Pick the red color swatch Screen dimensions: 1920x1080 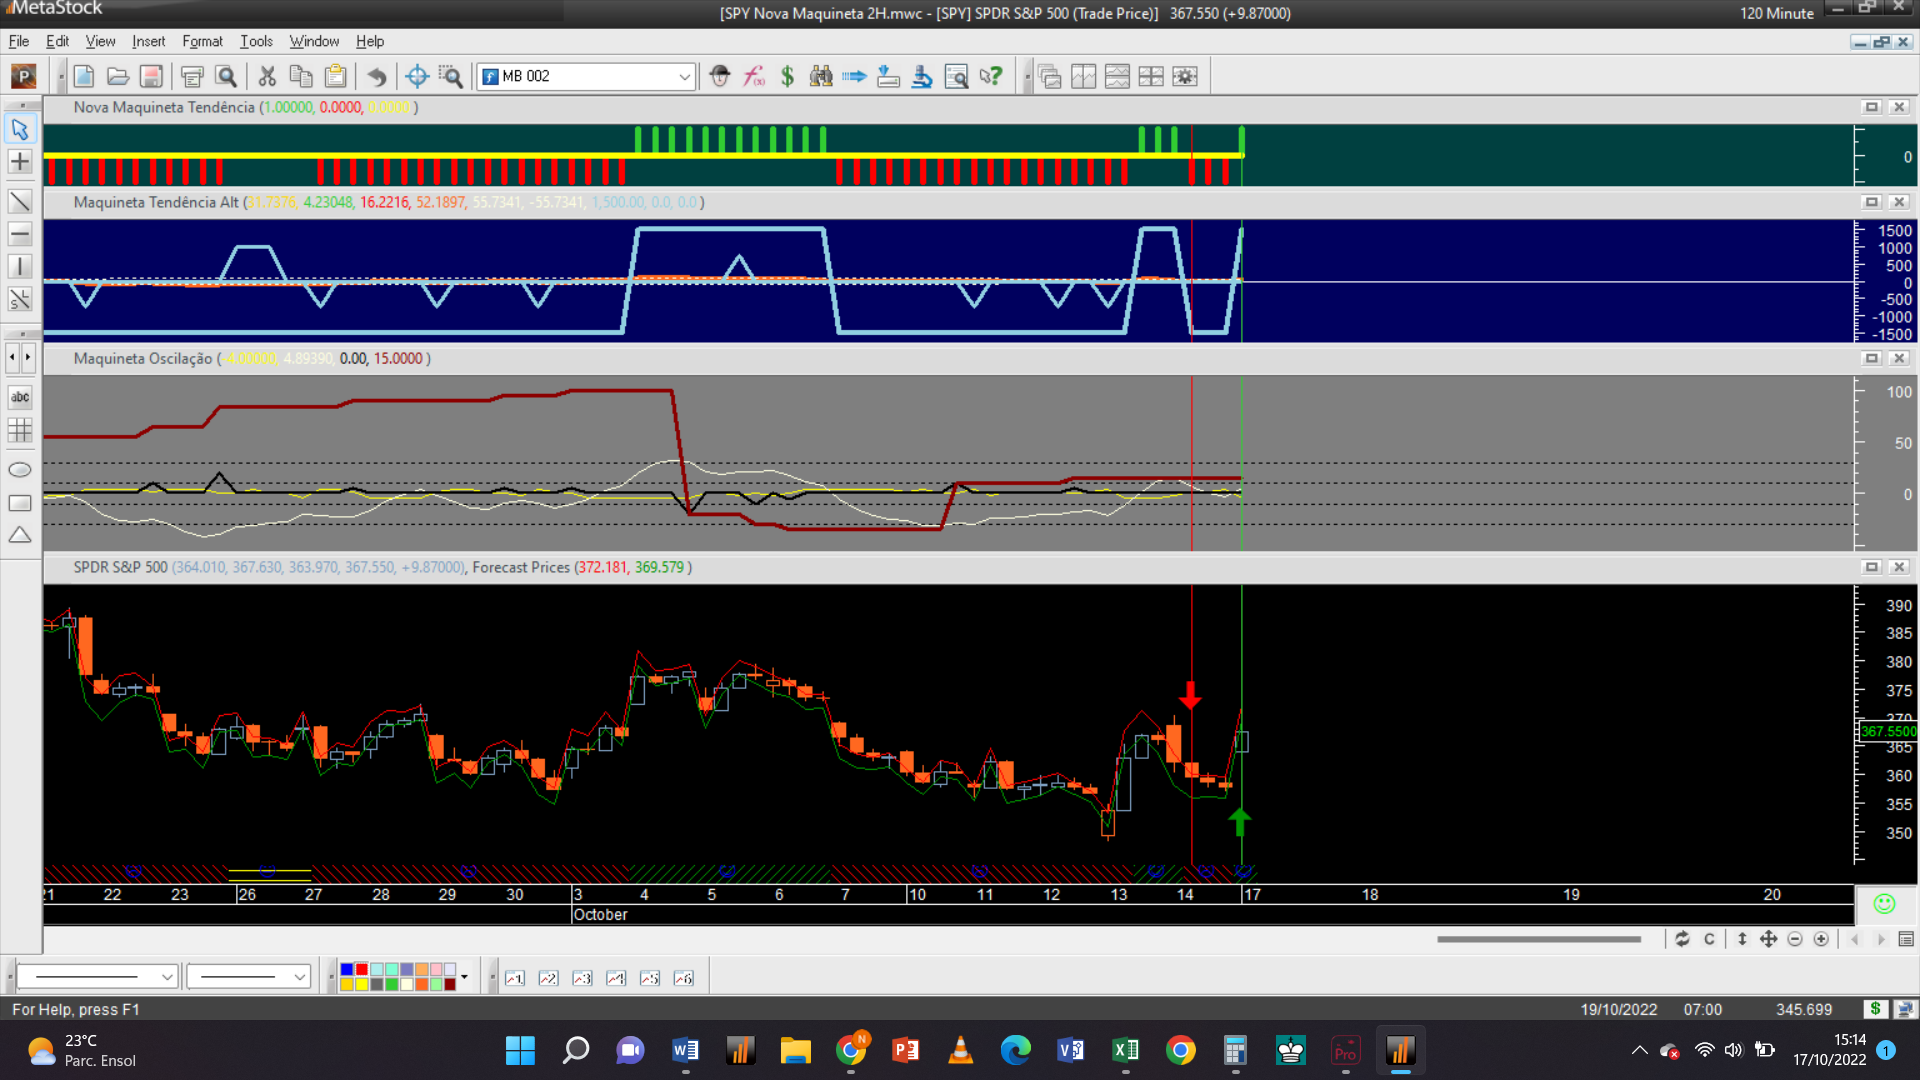click(x=361, y=970)
